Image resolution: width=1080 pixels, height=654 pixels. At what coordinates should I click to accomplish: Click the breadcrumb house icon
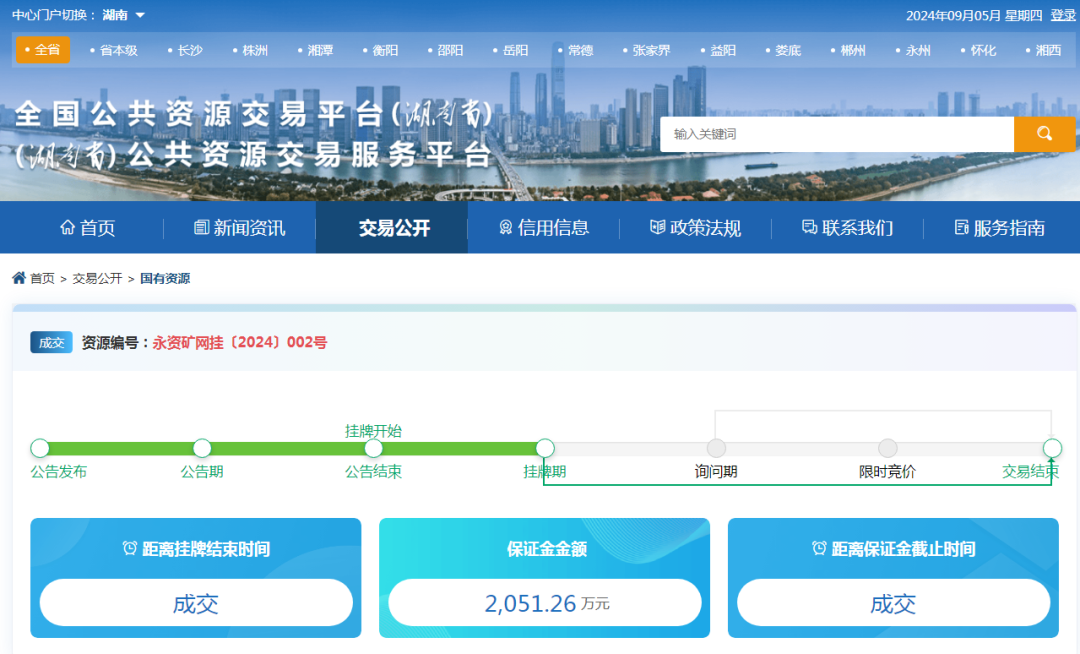coord(19,278)
